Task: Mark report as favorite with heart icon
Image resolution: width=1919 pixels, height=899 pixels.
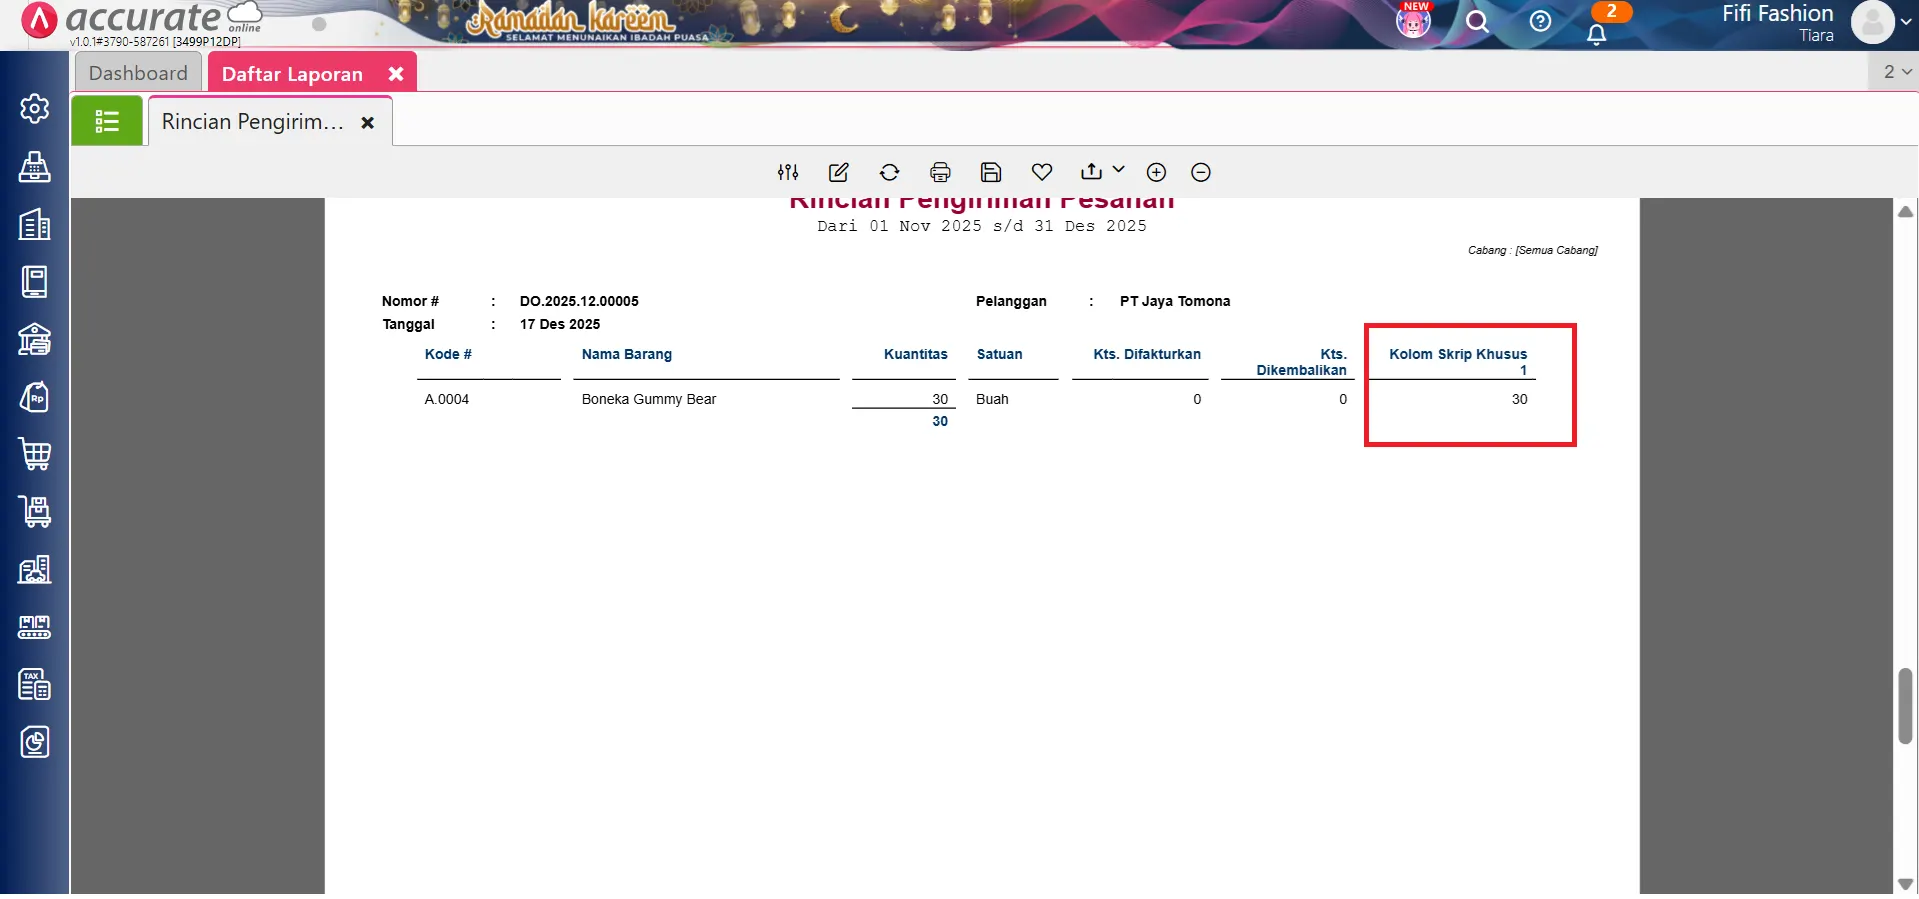Action: 1041,172
